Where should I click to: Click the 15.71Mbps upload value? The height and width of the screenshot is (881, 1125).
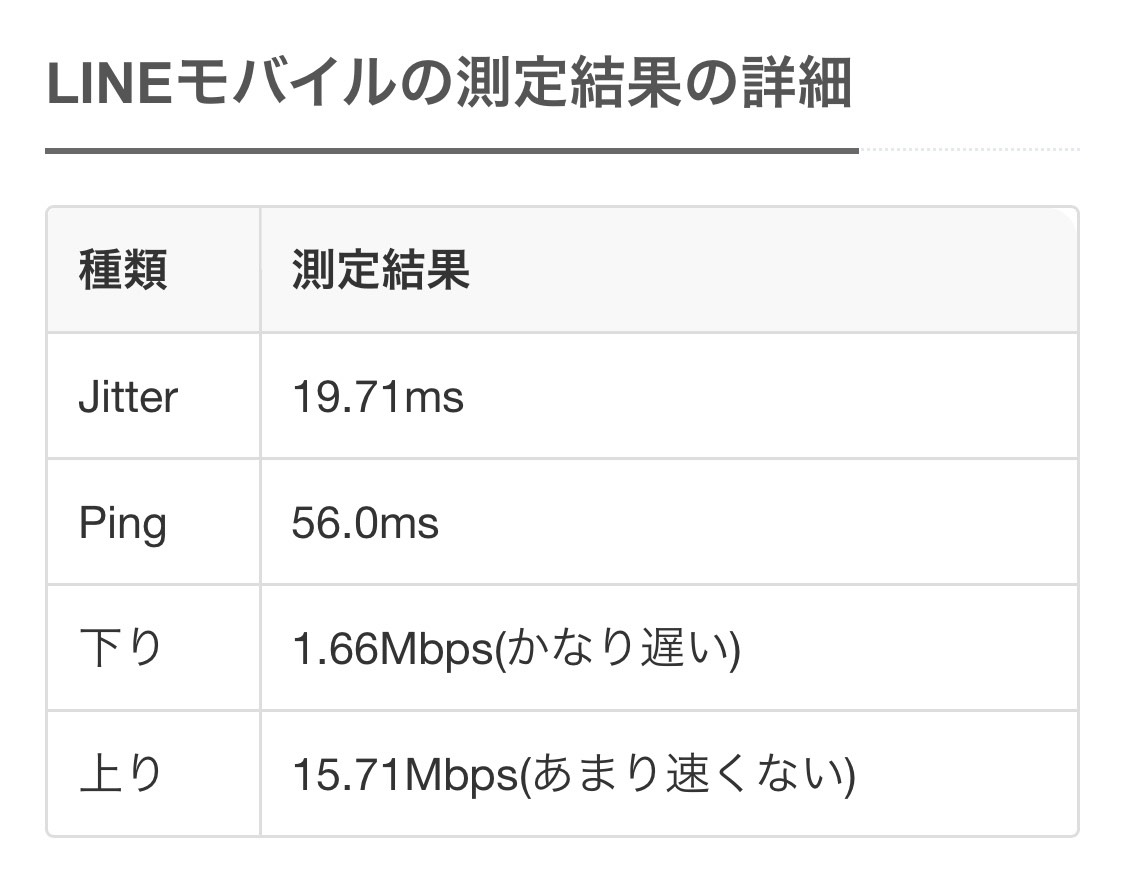[405, 776]
